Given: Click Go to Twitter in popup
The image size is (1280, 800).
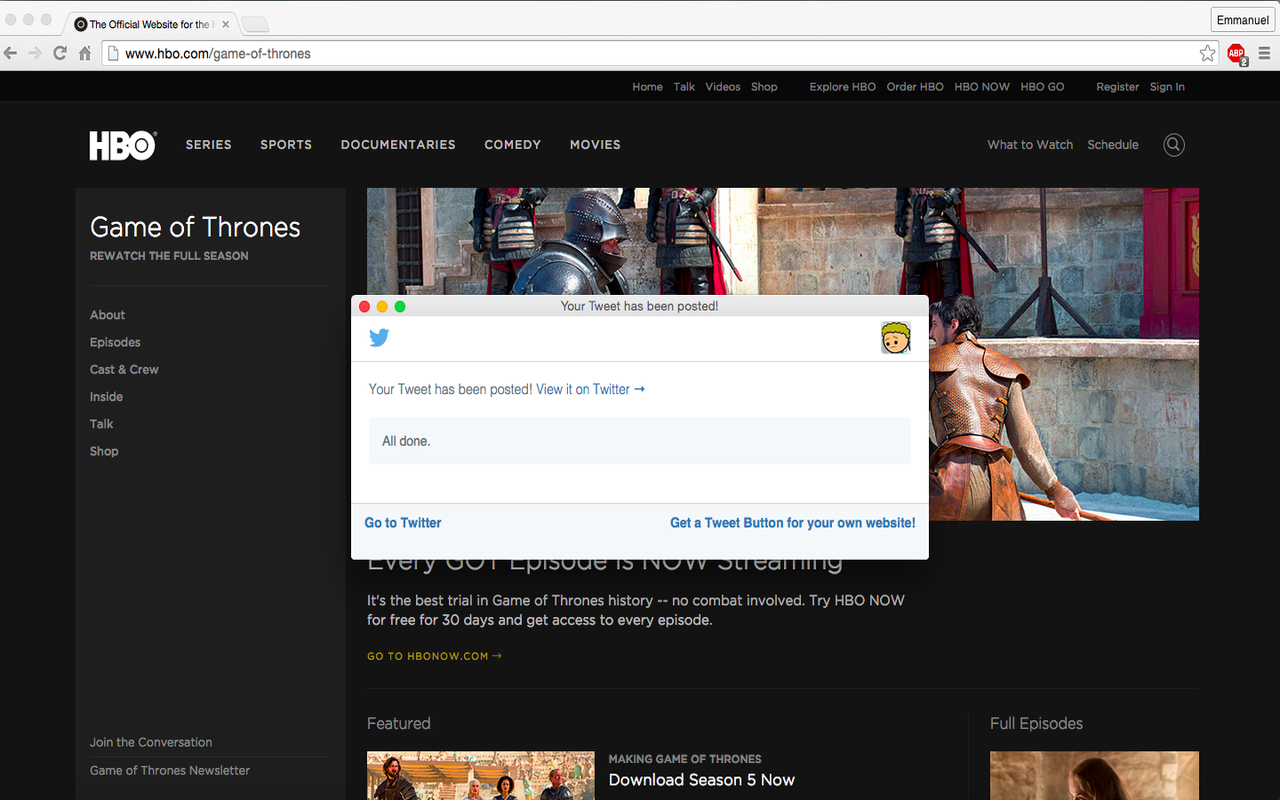Looking at the screenshot, I should coord(403,523).
